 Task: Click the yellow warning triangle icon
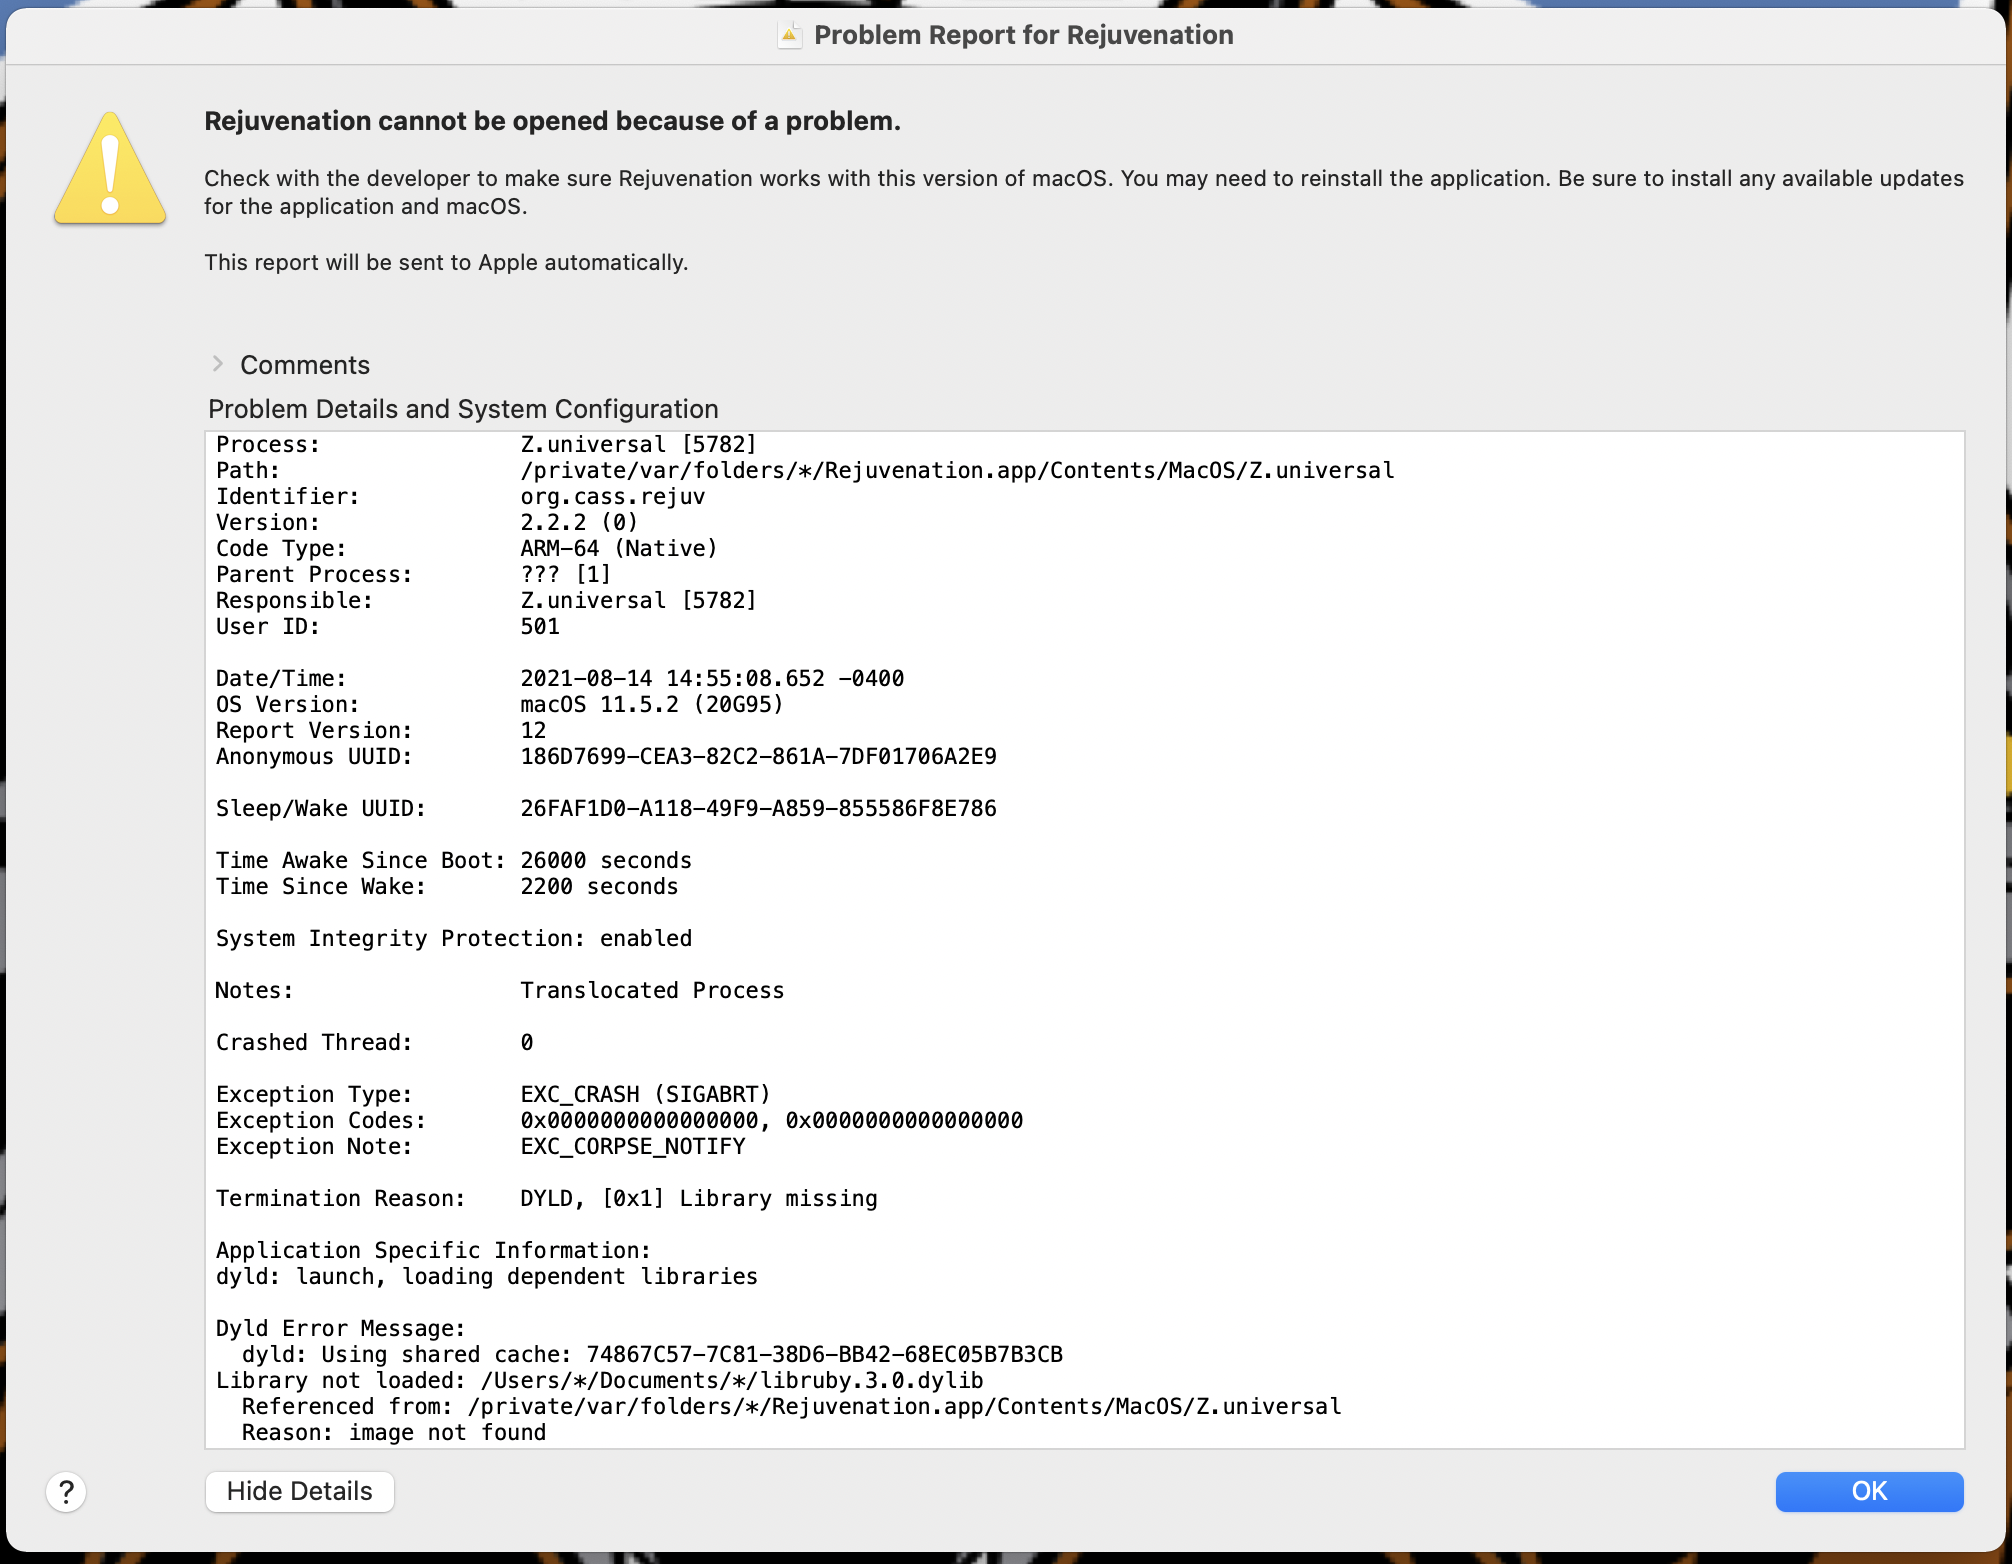(110, 167)
